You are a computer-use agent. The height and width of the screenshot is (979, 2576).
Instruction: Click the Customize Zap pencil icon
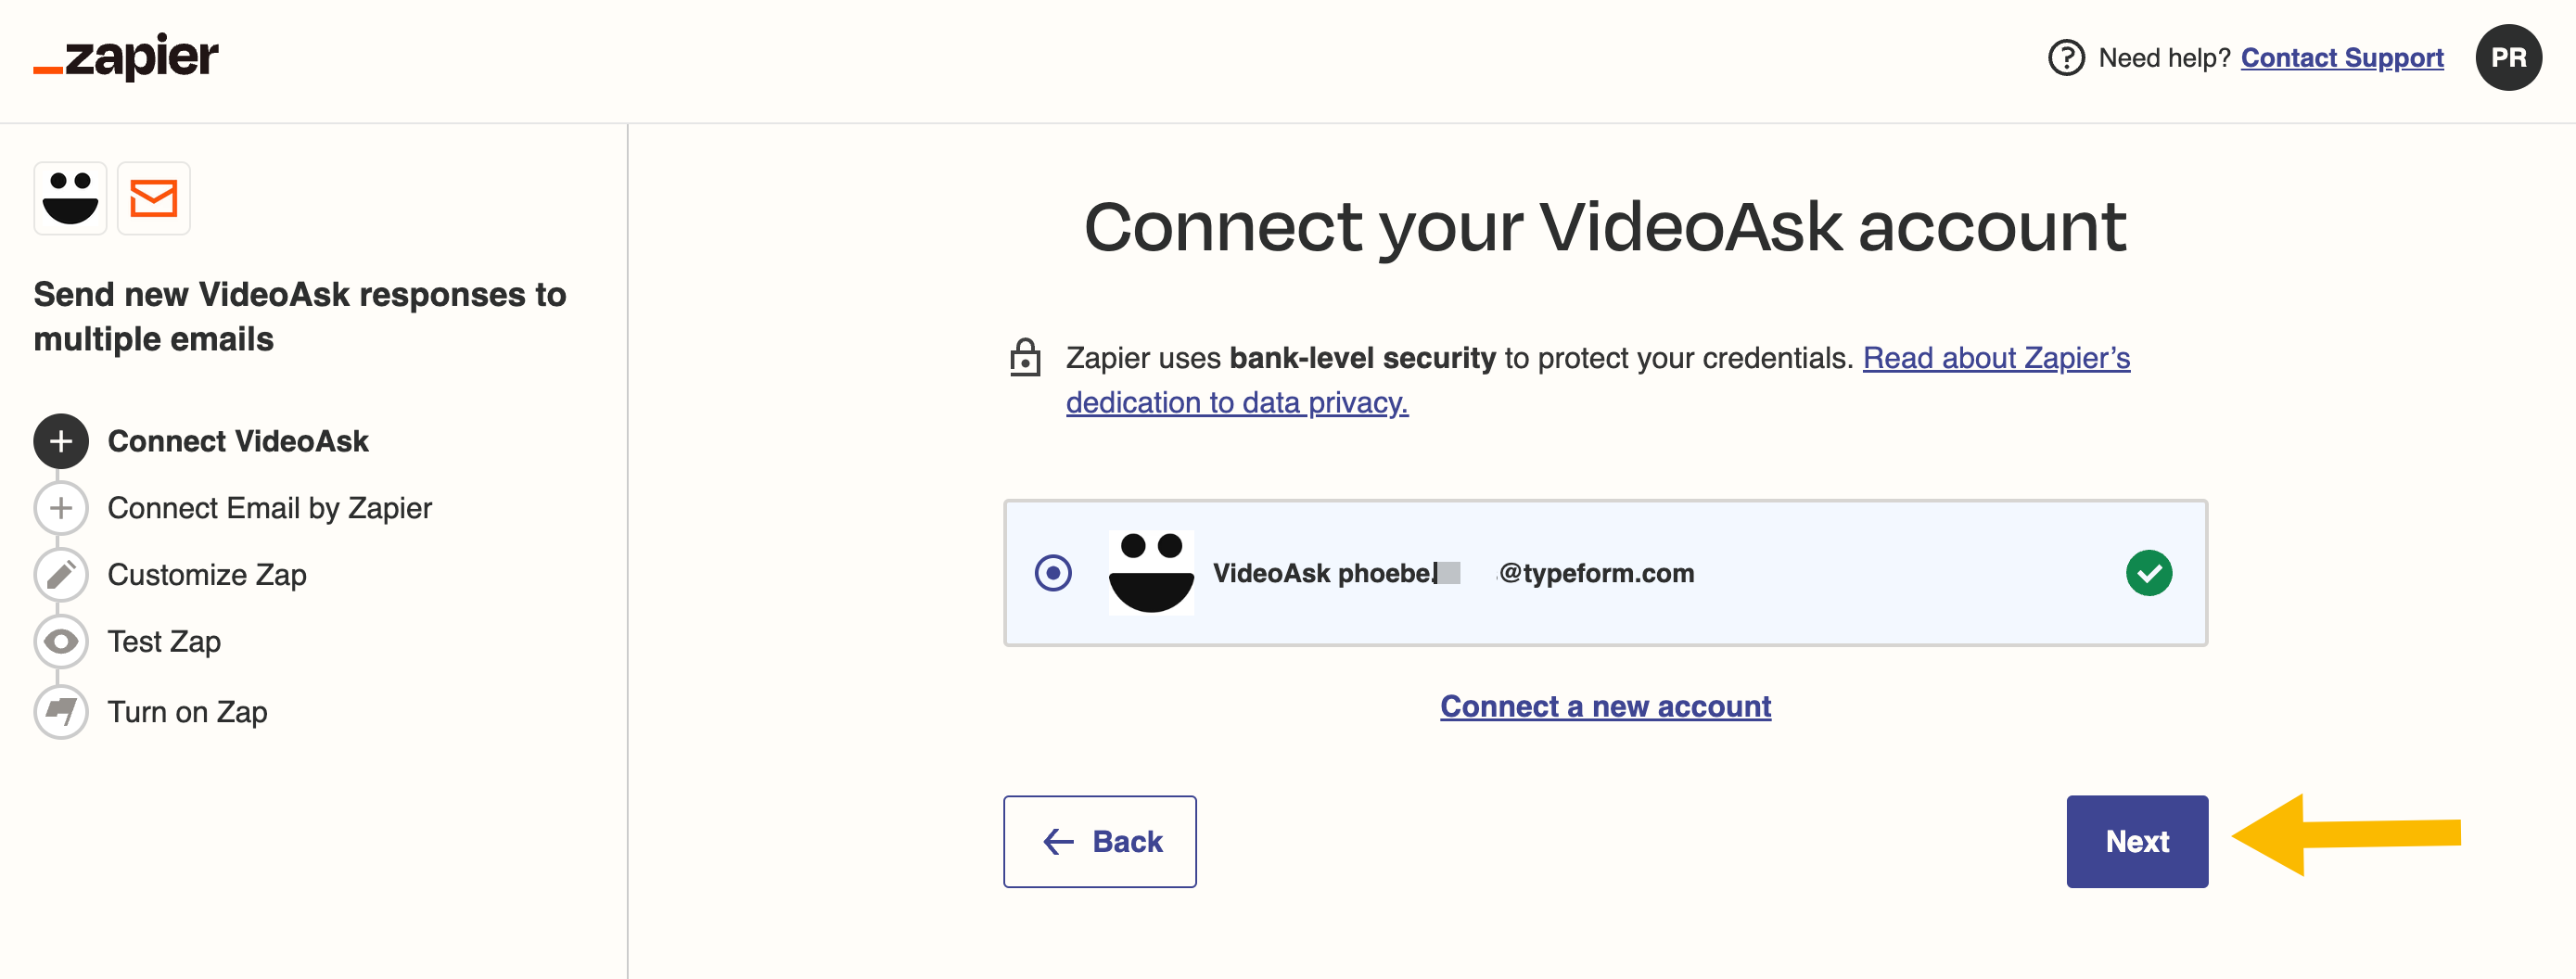pyautogui.click(x=61, y=575)
